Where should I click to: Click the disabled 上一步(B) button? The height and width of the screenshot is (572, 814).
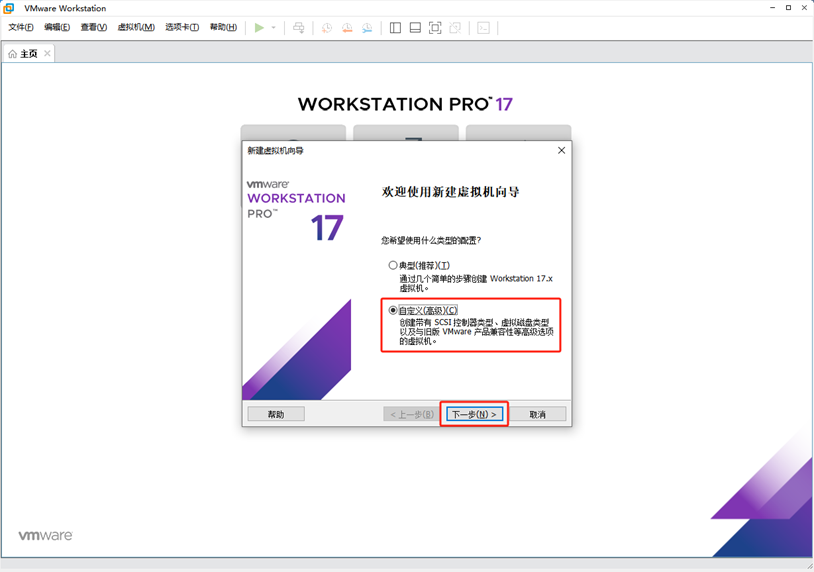412,414
